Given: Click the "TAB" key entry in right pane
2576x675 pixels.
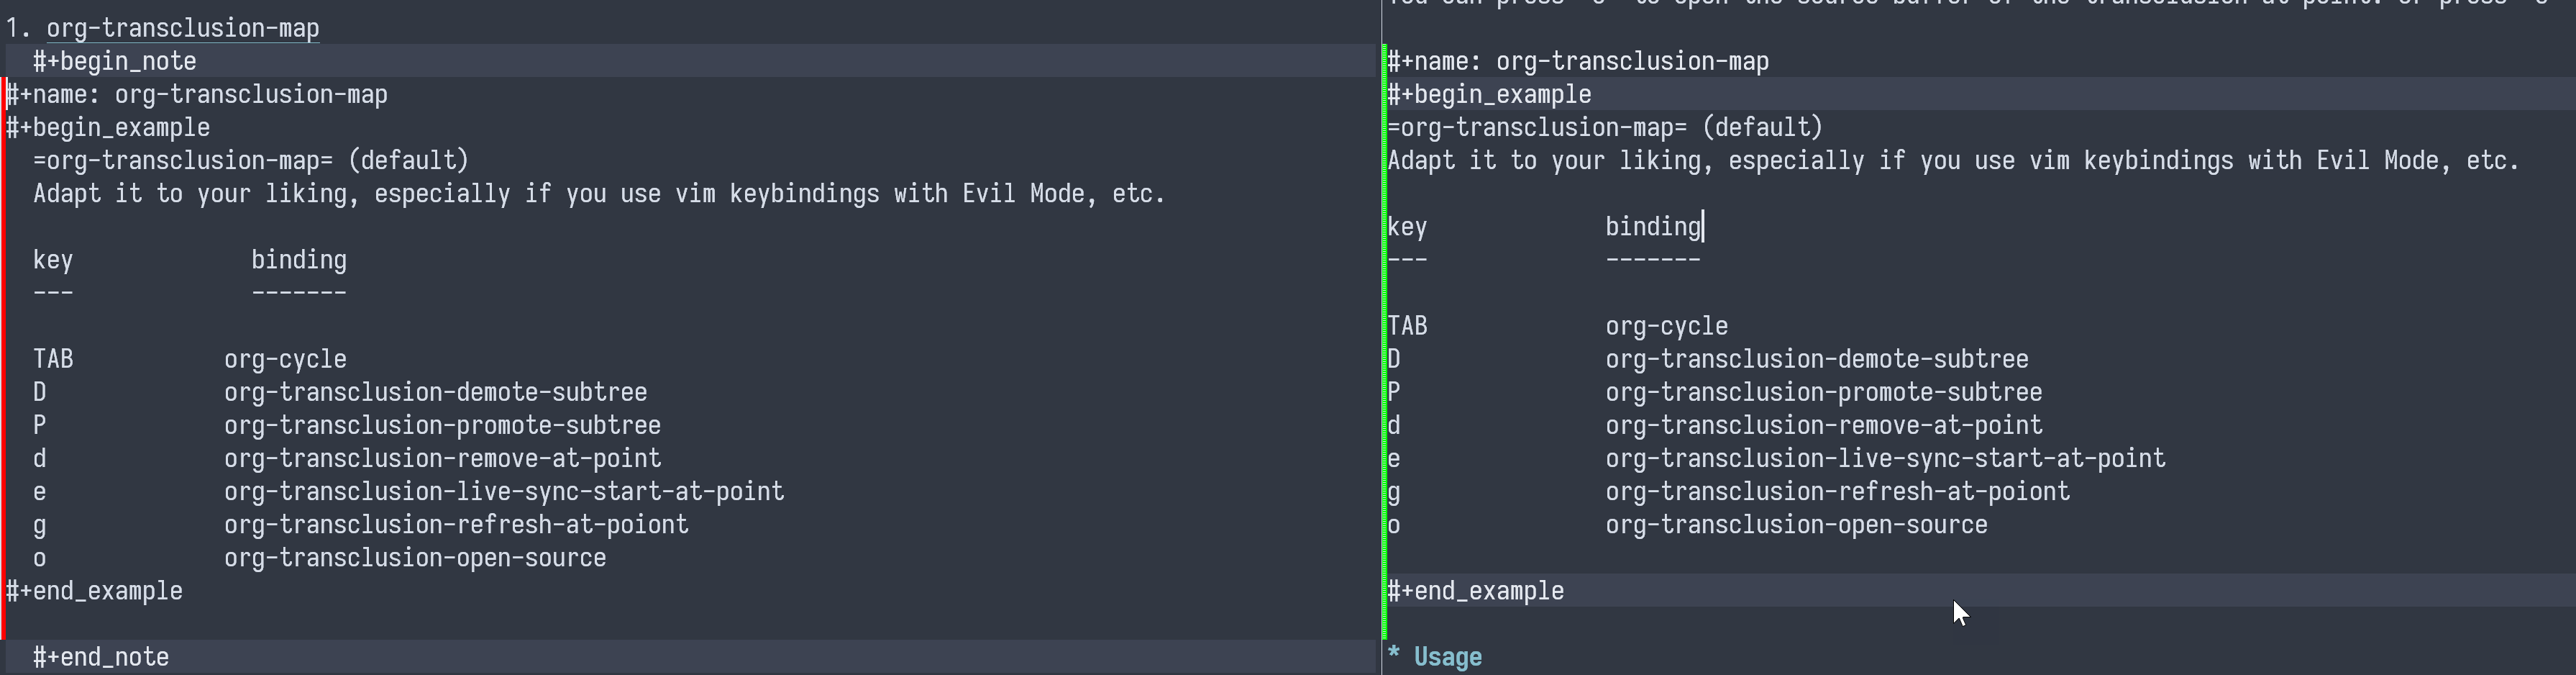Looking at the screenshot, I should (x=1407, y=326).
